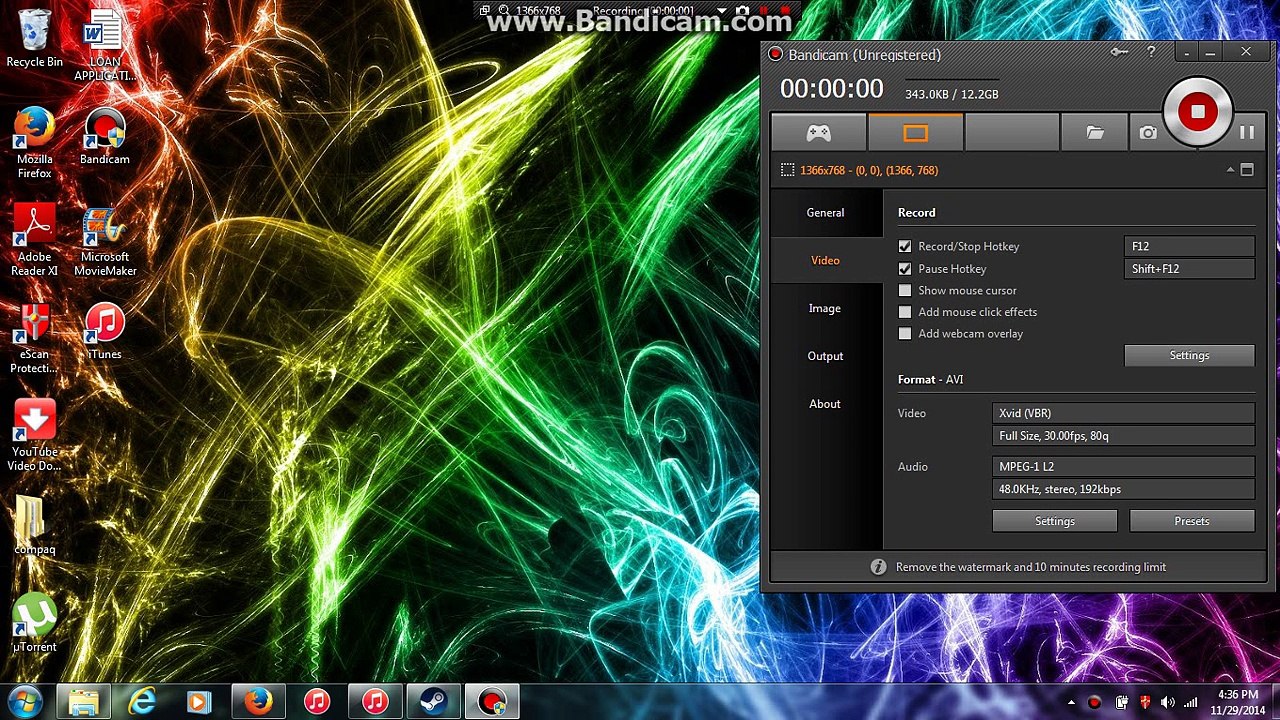The width and height of the screenshot is (1280, 720).
Task: Click the Xvid (VBR) video codec value
Action: click(1123, 413)
